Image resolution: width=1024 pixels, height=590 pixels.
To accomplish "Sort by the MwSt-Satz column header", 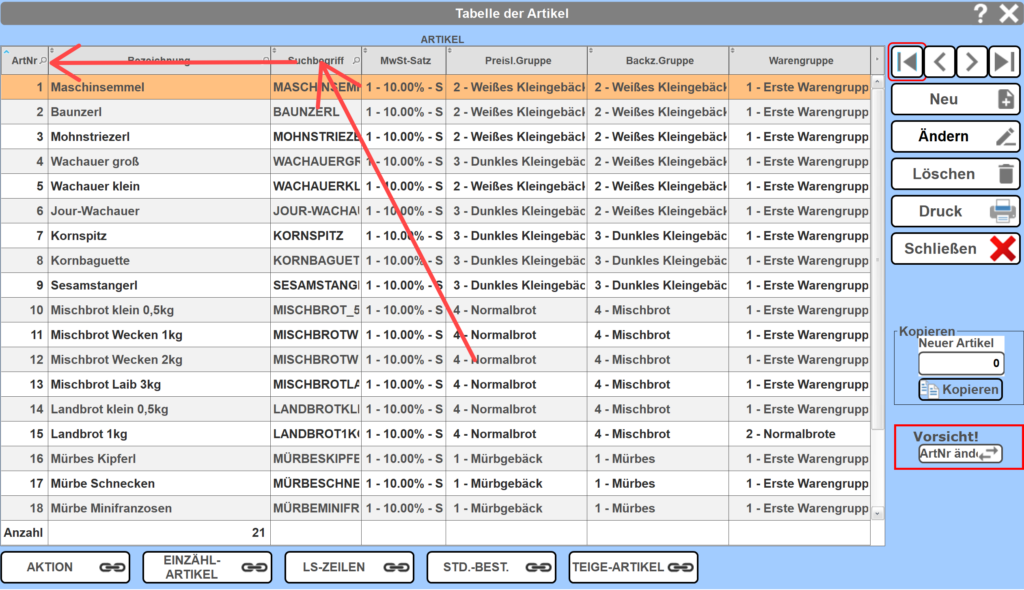I will [x=403, y=61].
